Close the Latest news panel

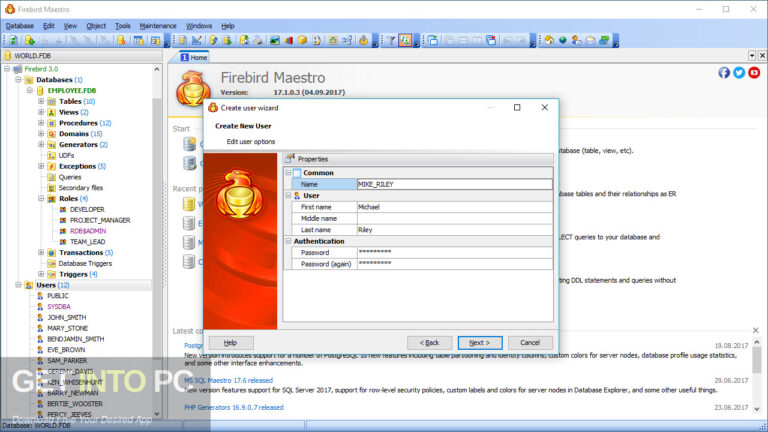coord(755,331)
